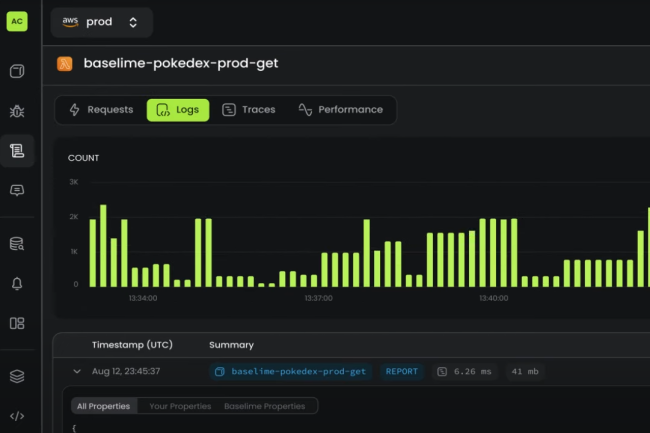This screenshot has height=433, width=650.
Task: Open the dashboards layout icon
Action: 17,323
